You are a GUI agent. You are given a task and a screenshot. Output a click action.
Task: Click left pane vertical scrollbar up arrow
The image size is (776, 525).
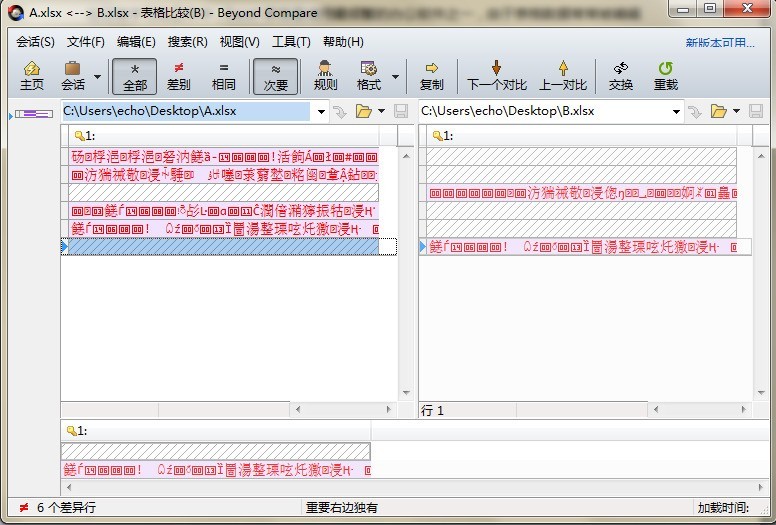(x=406, y=156)
